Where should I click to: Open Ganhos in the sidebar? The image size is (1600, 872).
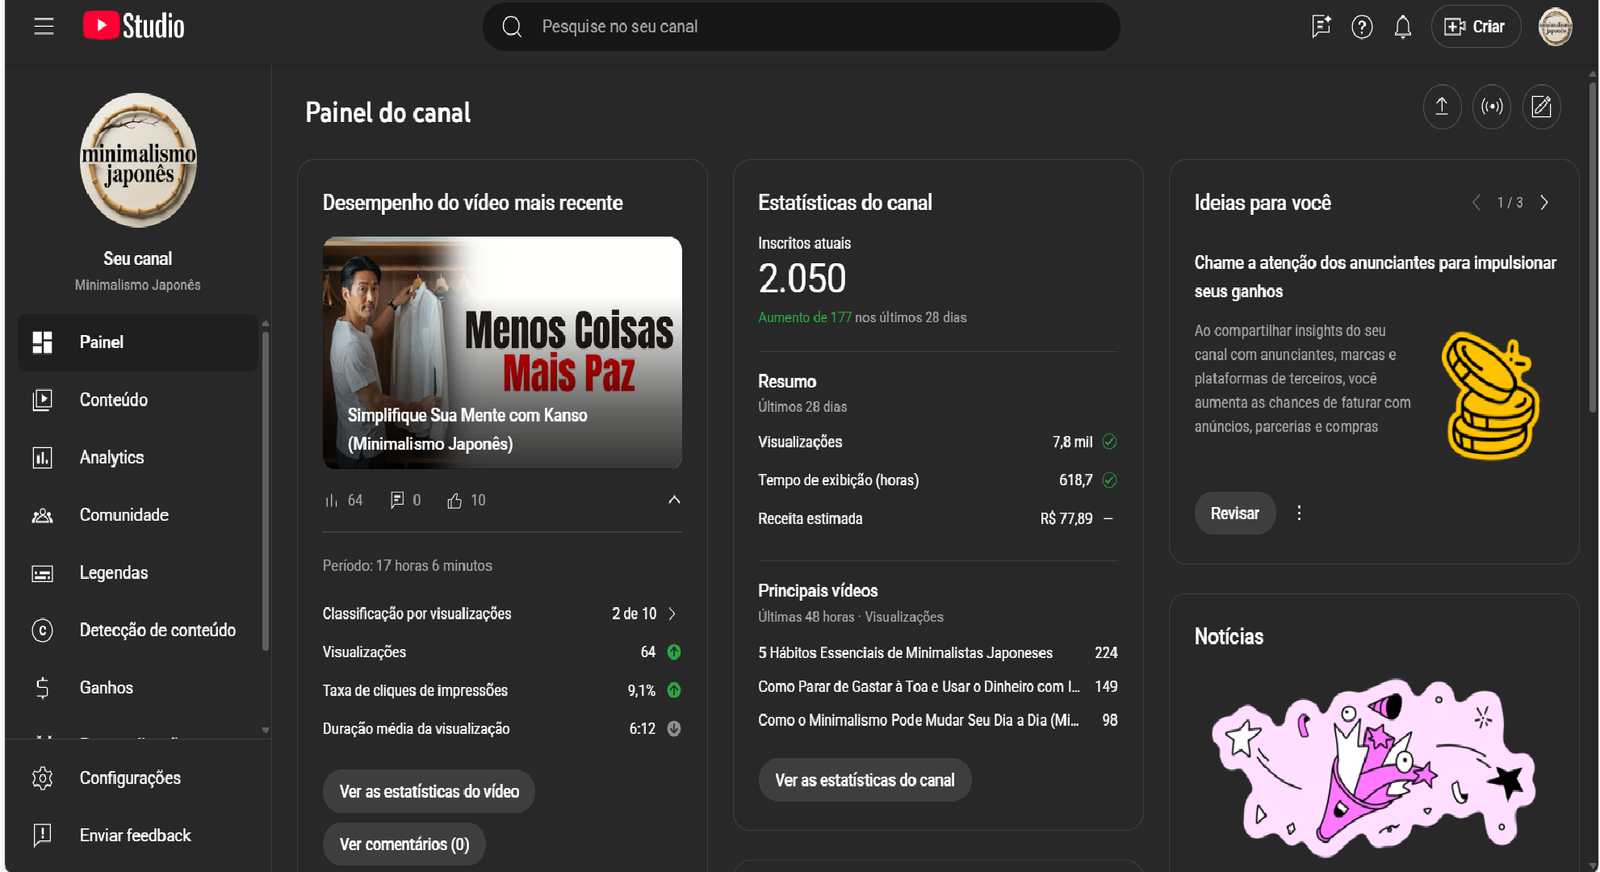[138, 688]
